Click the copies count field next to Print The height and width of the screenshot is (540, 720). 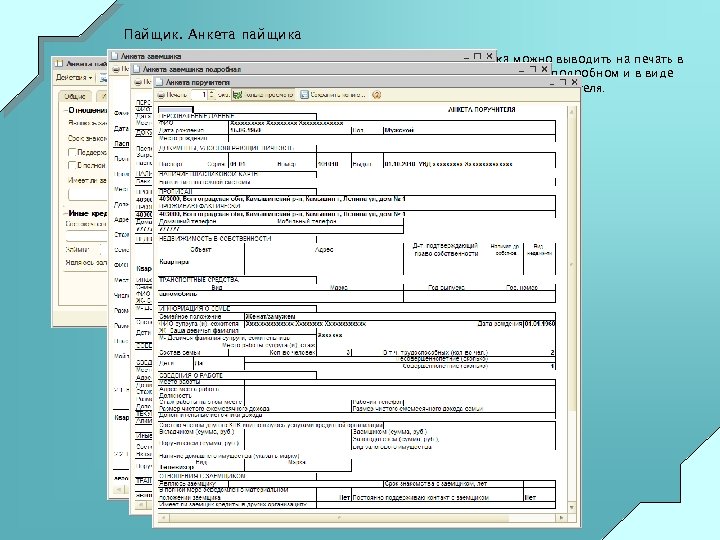click(198, 95)
